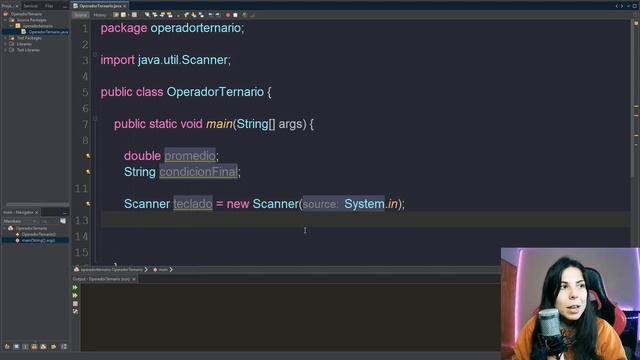Select the Libraries folder in tree

point(24,44)
